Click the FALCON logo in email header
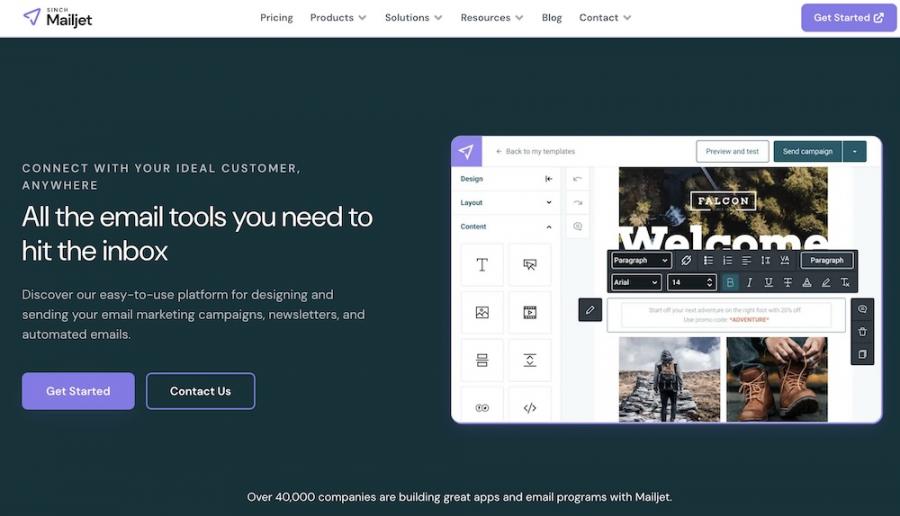The image size is (900, 516). tap(723, 201)
